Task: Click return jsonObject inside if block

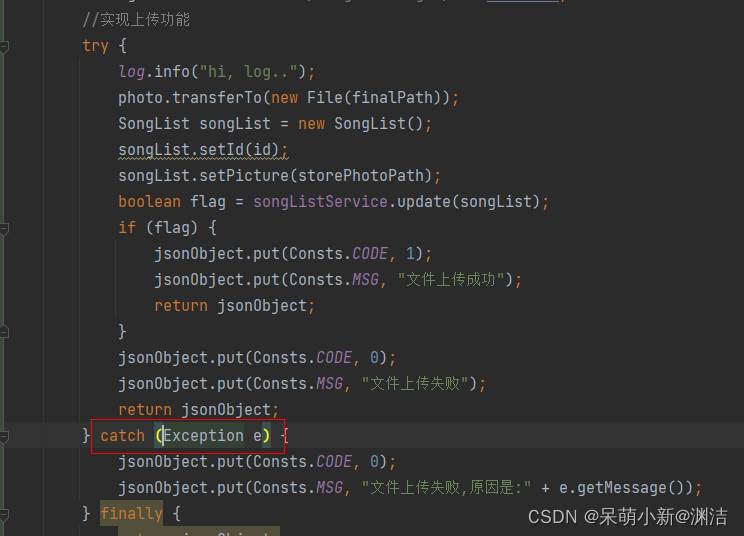Action: [x=234, y=305]
